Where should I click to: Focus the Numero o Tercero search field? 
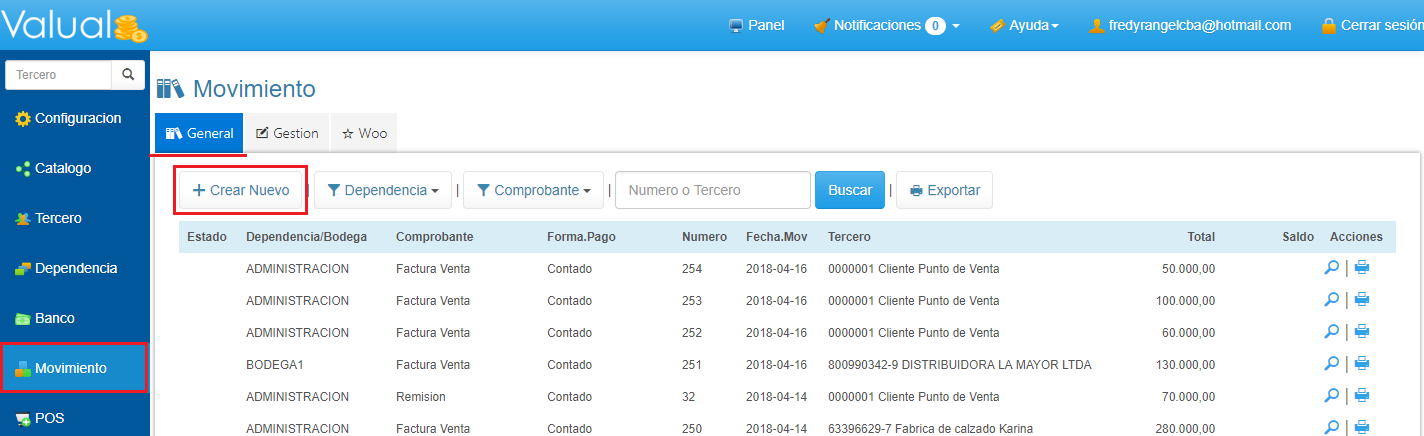point(712,190)
